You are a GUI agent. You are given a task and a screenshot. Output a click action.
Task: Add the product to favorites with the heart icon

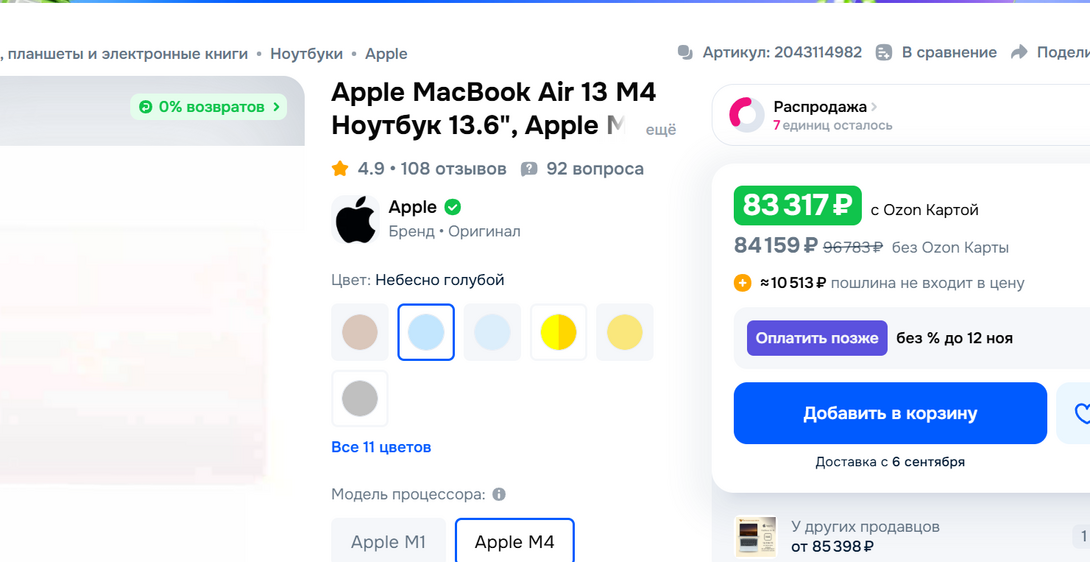1080,413
